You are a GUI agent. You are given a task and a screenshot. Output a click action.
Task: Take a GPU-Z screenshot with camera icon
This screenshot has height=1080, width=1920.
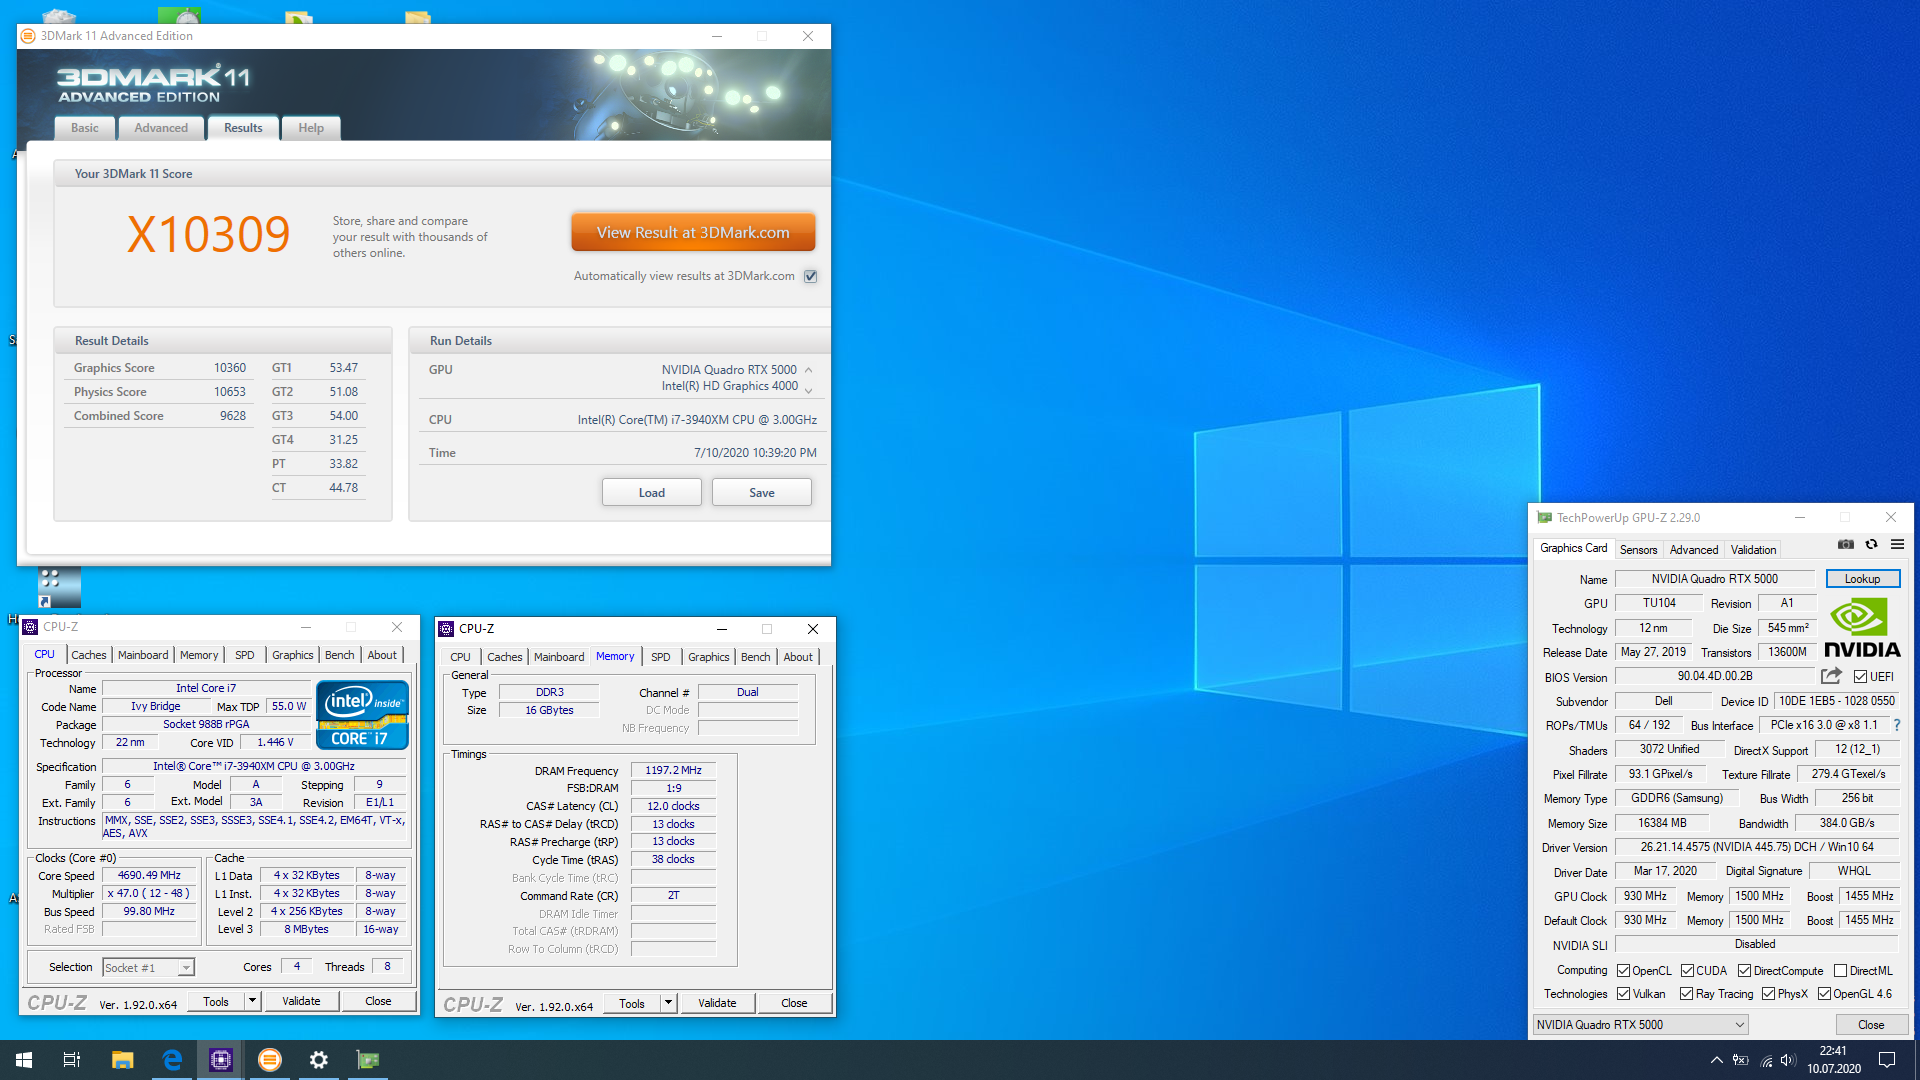(x=1846, y=545)
